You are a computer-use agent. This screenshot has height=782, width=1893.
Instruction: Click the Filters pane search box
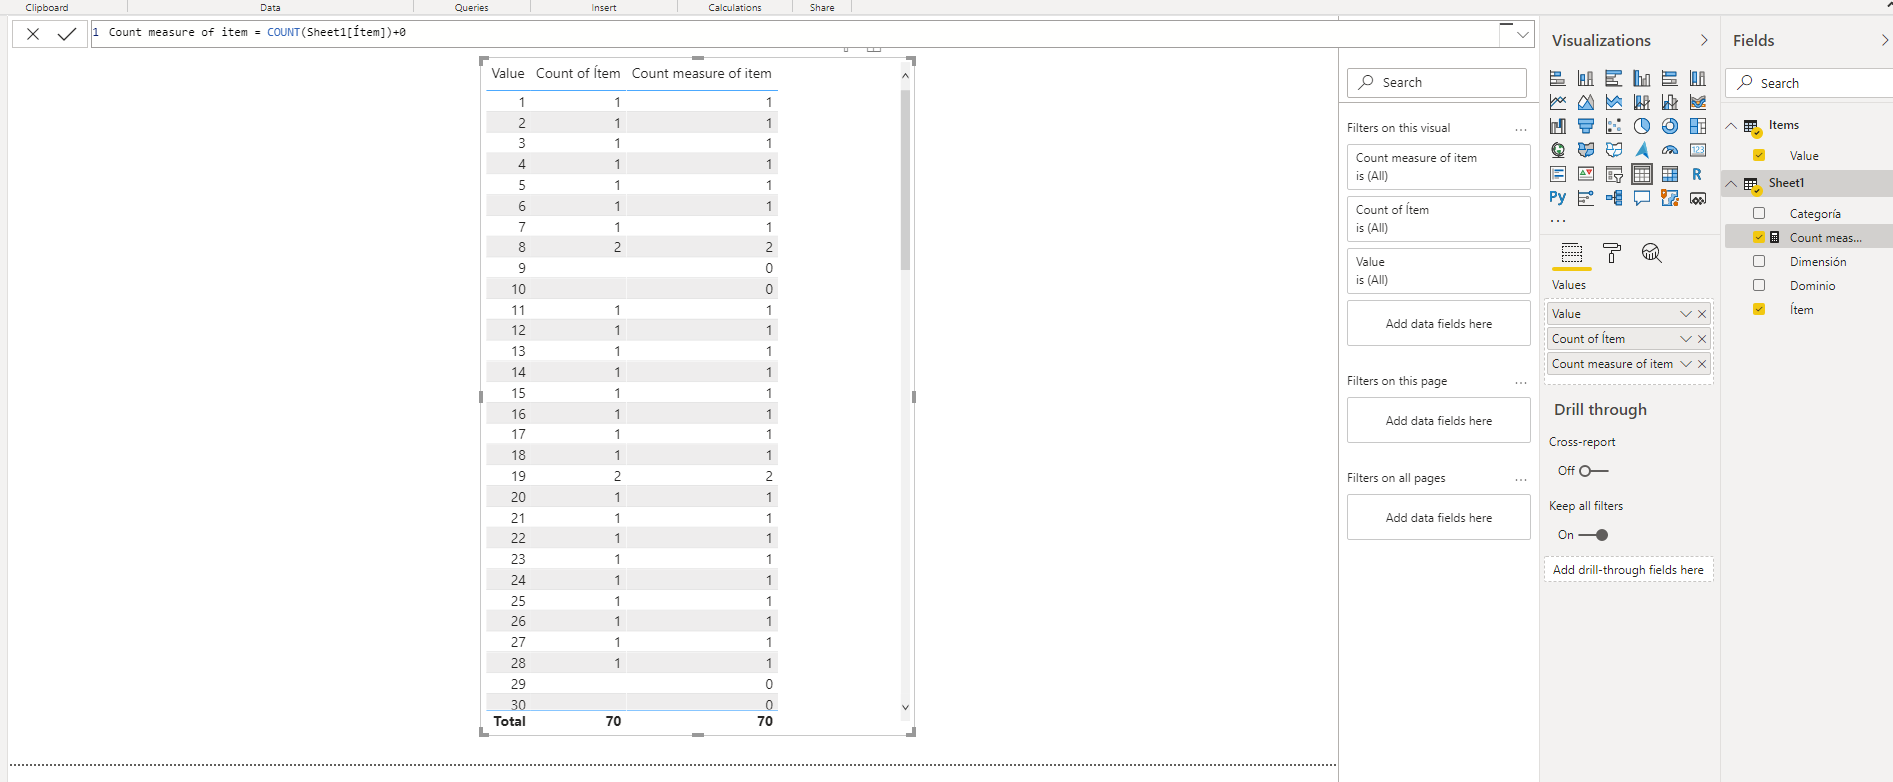1437,83
